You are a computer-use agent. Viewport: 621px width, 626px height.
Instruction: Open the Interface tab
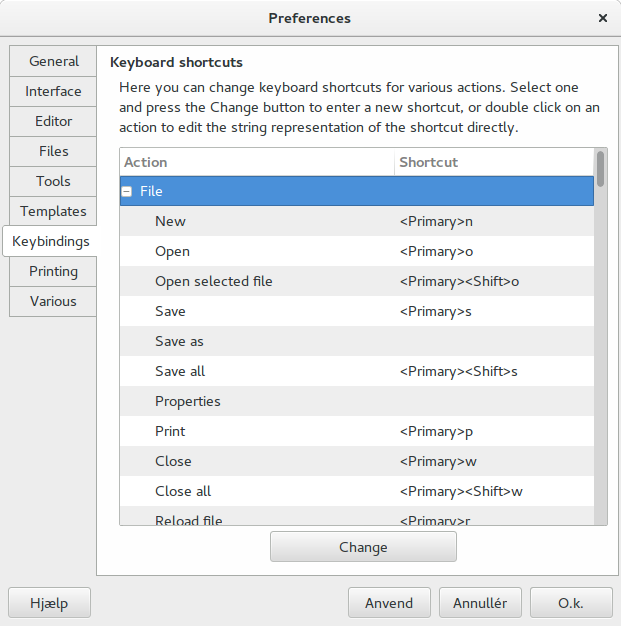tap(53, 91)
